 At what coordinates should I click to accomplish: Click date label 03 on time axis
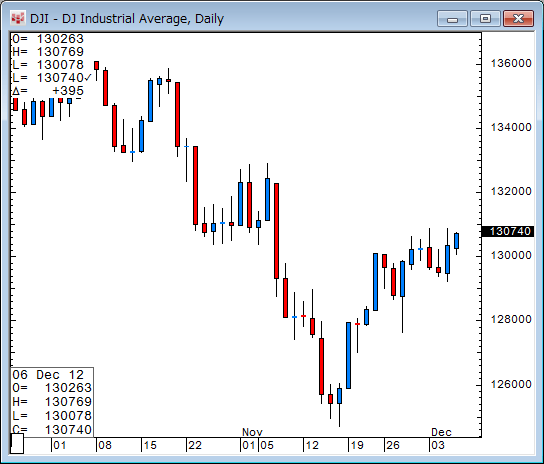(437, 445)
